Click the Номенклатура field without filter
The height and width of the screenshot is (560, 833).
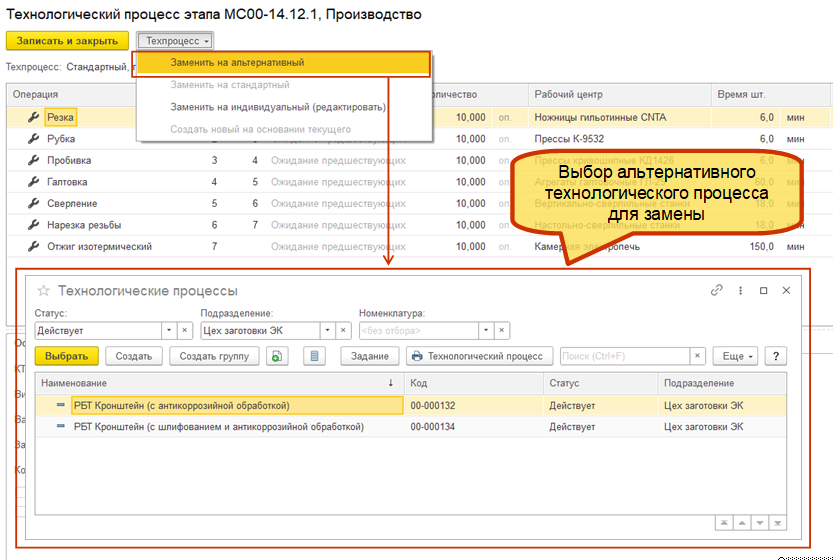click(x=419, y=330)
